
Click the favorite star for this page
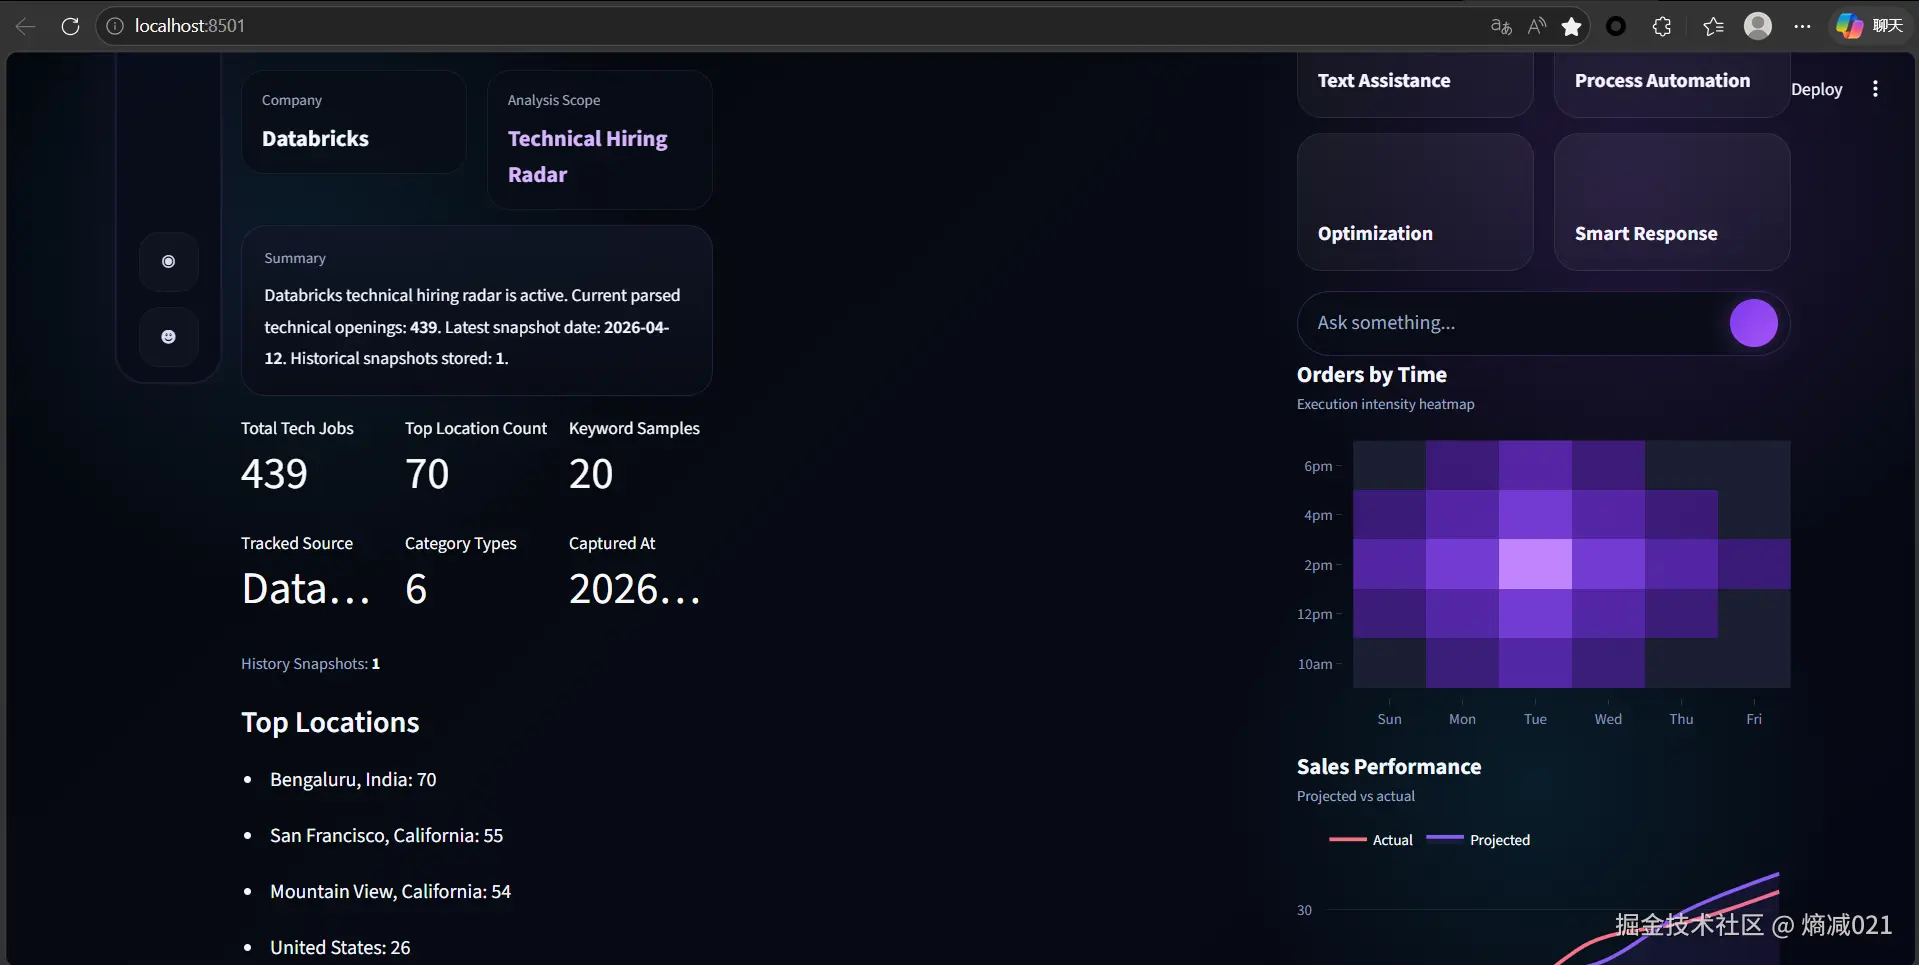(x=1572, y=26)
